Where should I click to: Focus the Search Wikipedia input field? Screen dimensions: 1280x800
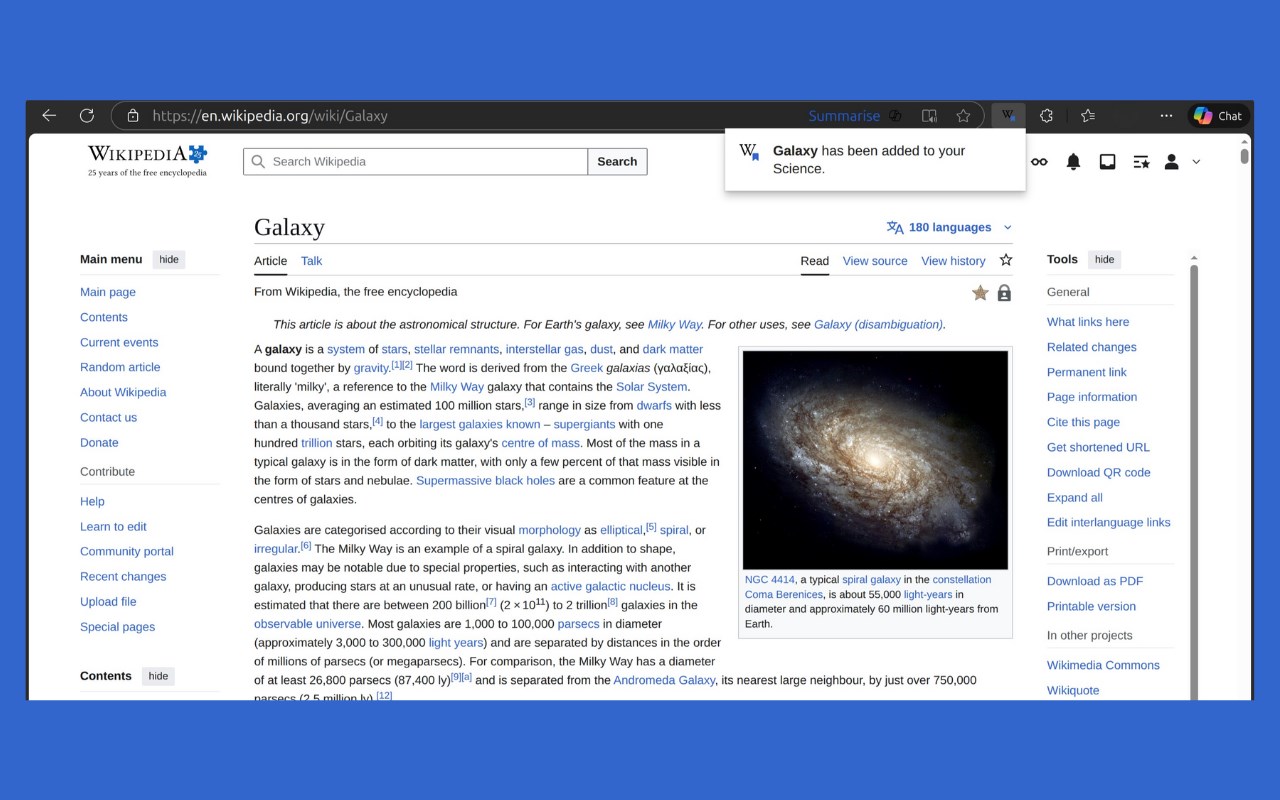[416, 161]
